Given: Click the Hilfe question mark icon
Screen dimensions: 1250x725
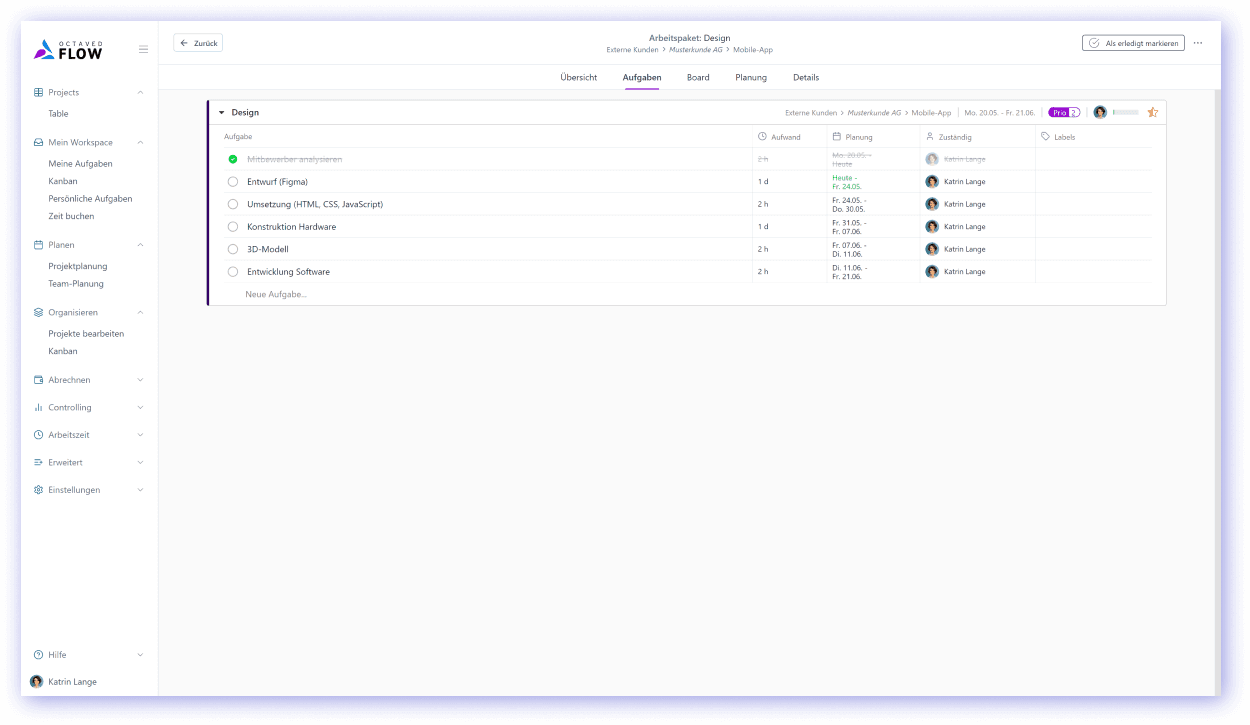Looking at the screenshot, I should [38, 655].
